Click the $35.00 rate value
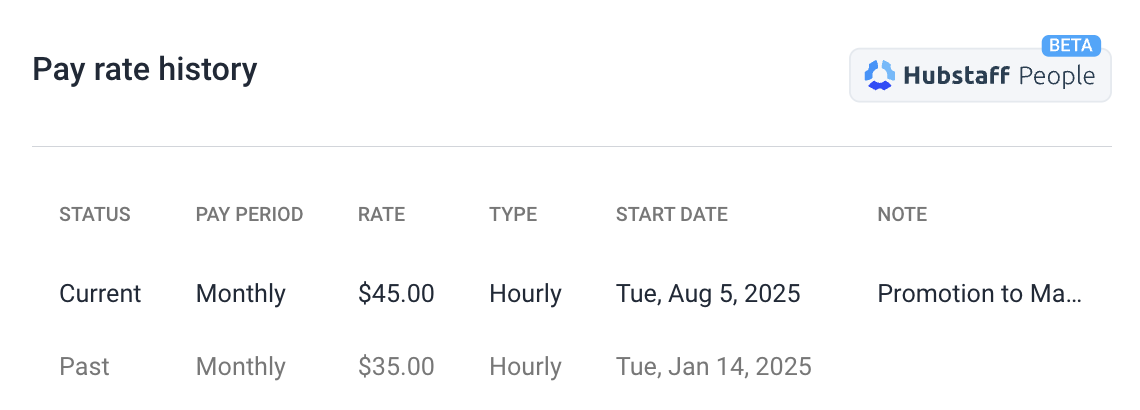The height and width of the screenshot is (410, 1140). (396, 366)
